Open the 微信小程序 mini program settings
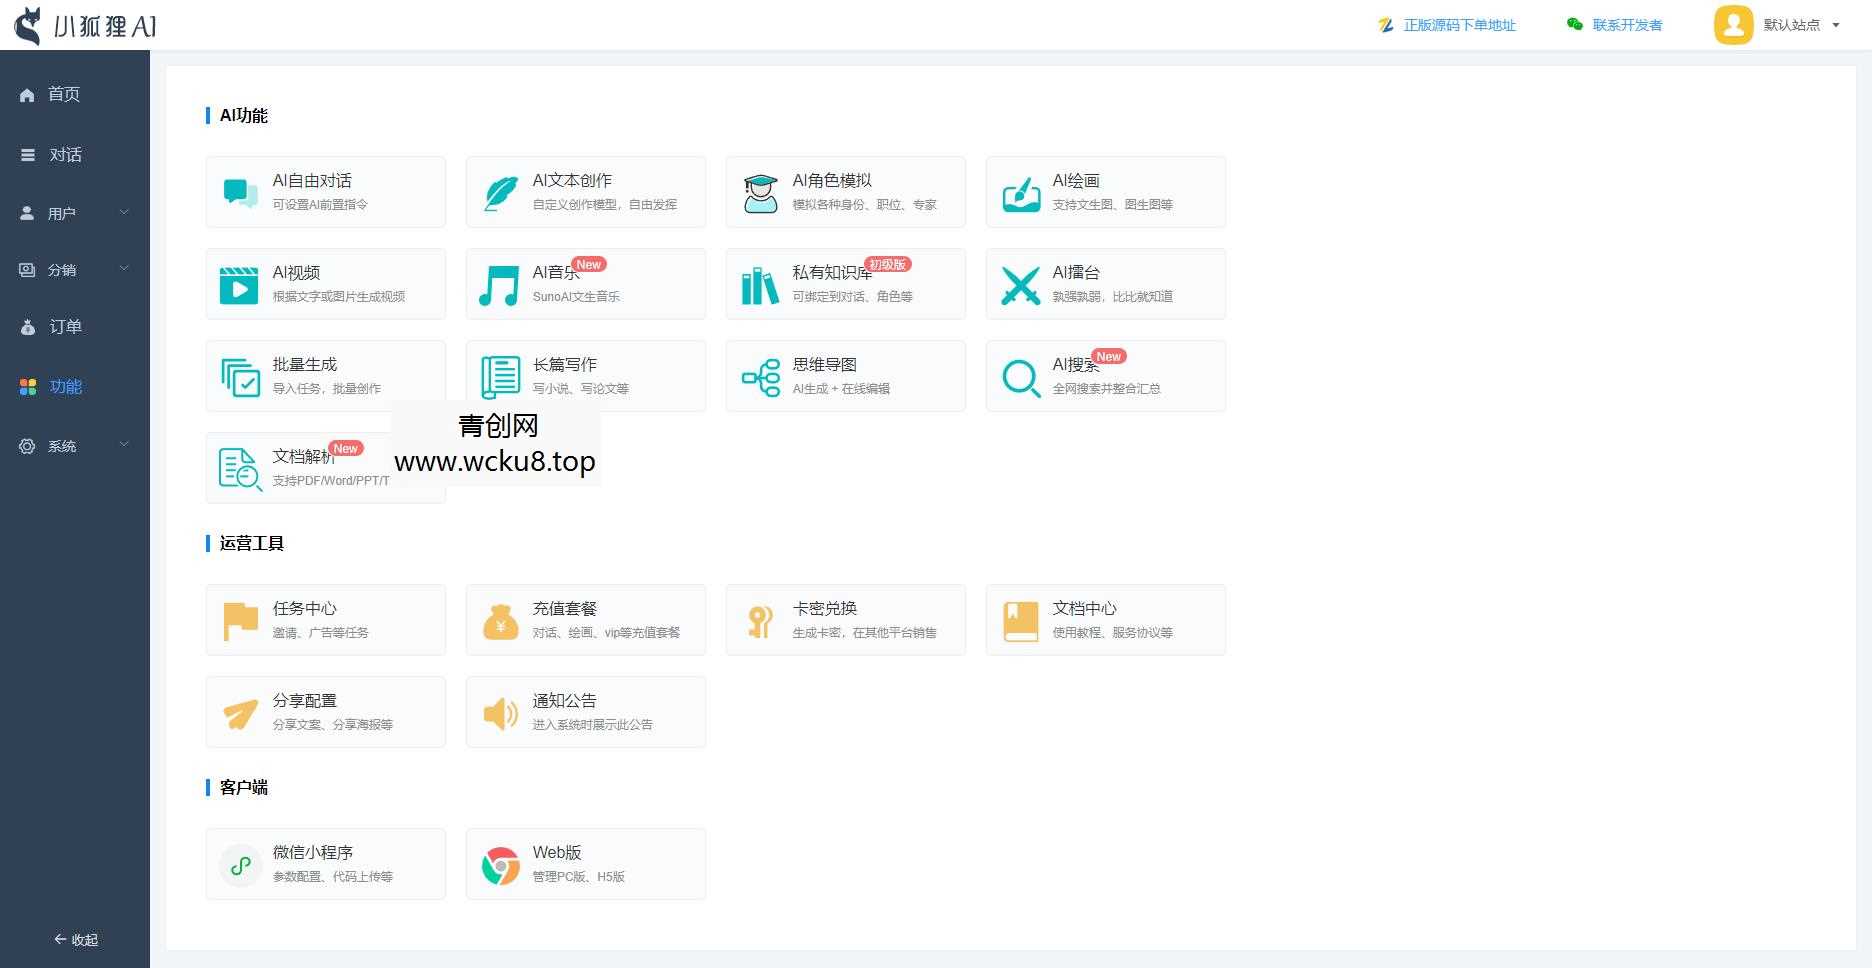 click(325, 863)
